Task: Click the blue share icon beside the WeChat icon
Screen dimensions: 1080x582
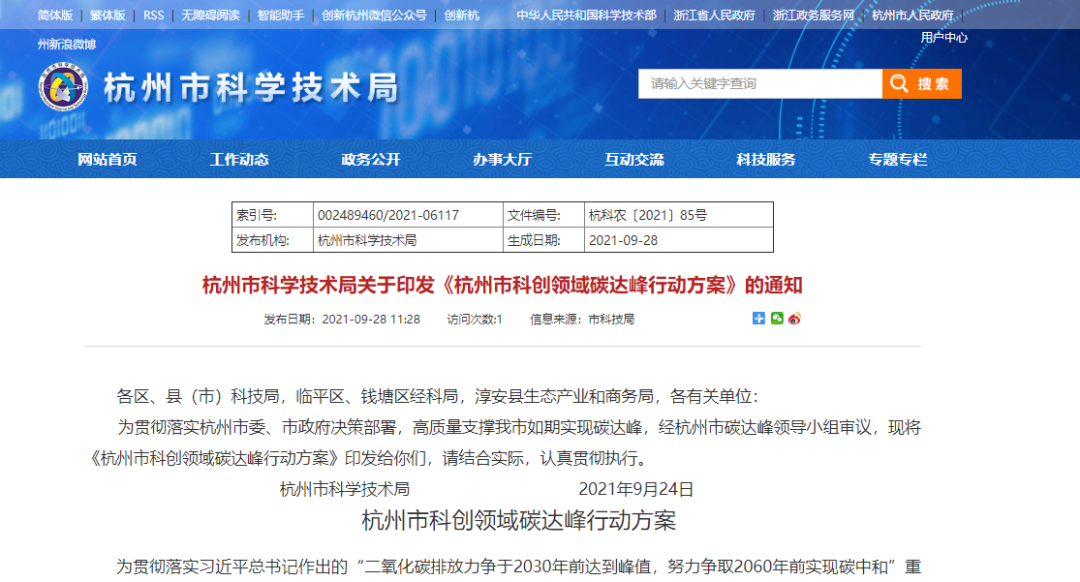Action: tap(759, 318)
